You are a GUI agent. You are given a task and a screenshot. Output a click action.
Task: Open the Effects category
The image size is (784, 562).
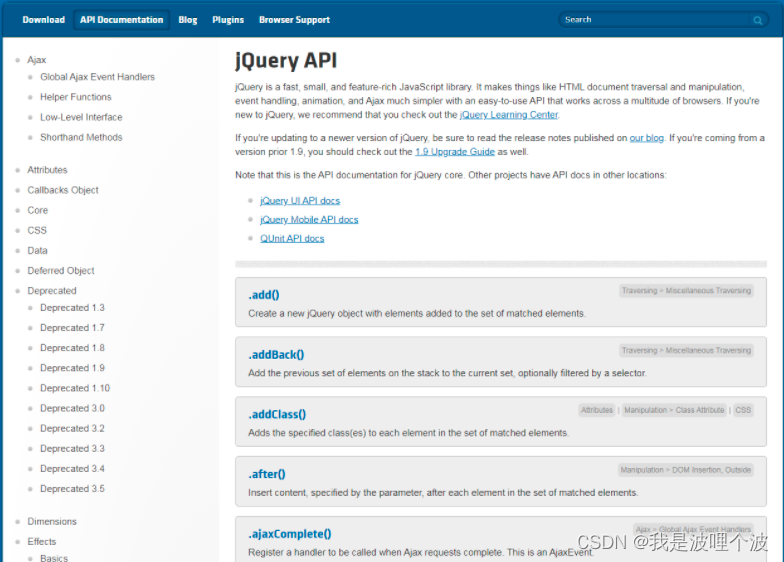pos(42,542)
